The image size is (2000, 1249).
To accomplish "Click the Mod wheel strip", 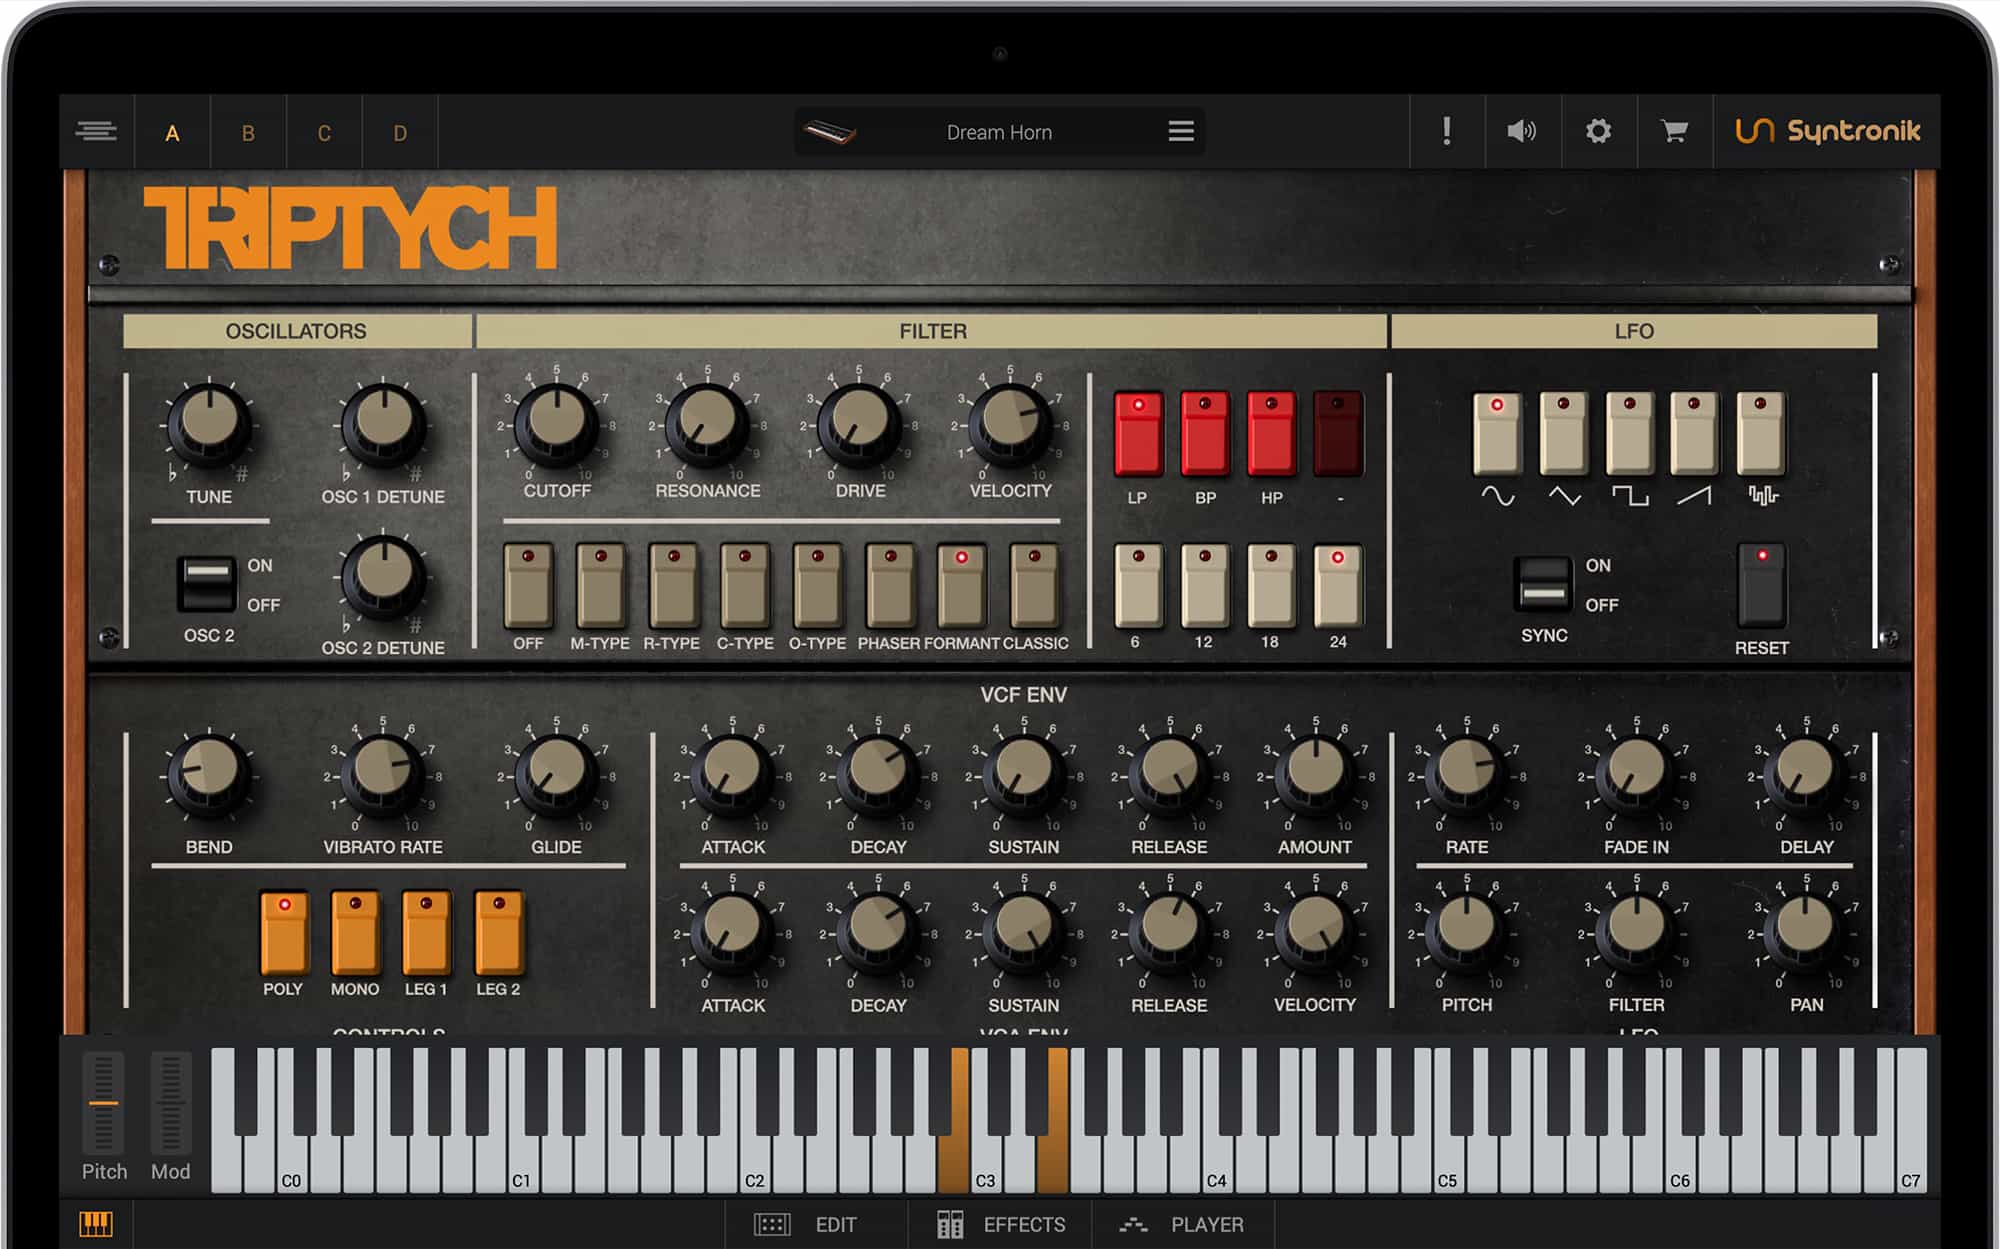I will [170, 1103].
